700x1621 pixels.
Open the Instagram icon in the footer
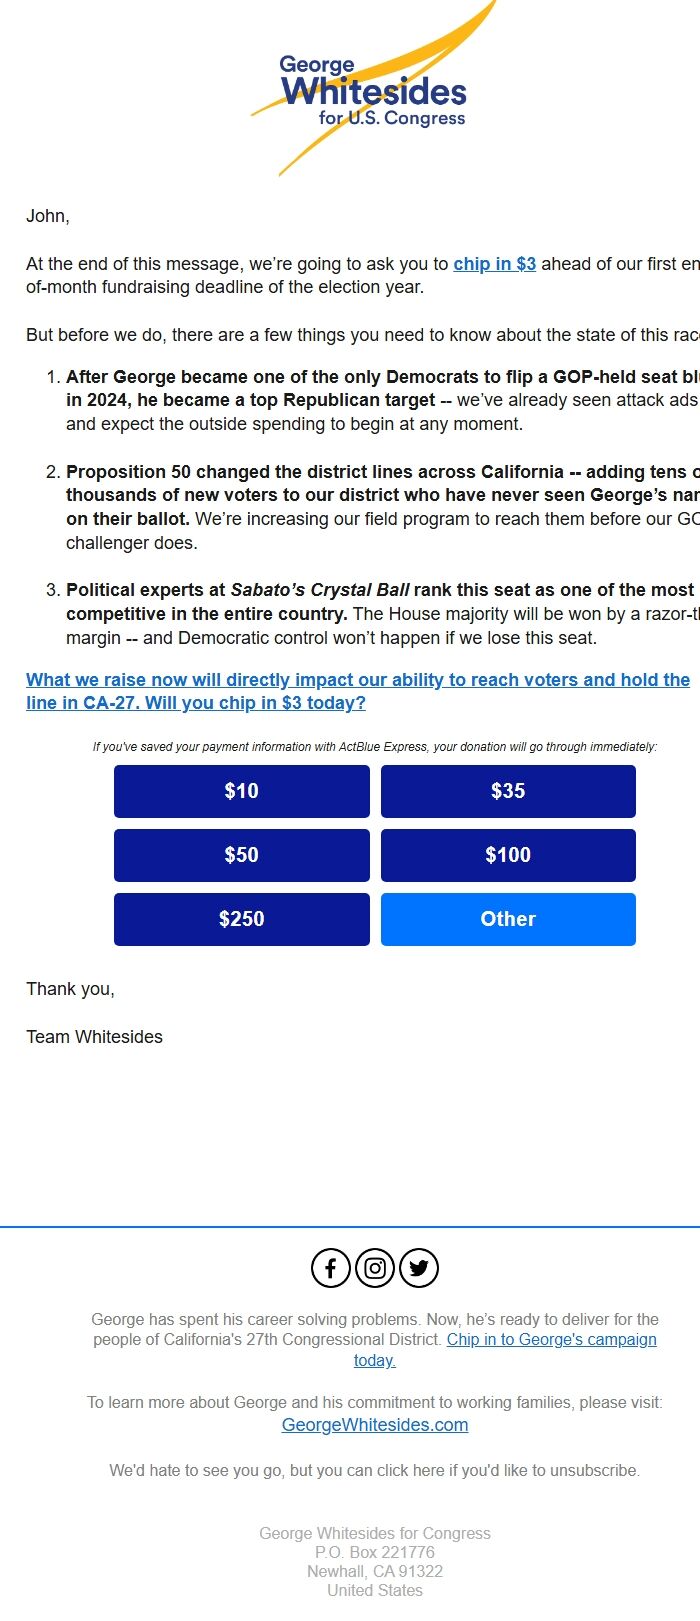(374, 1267)
